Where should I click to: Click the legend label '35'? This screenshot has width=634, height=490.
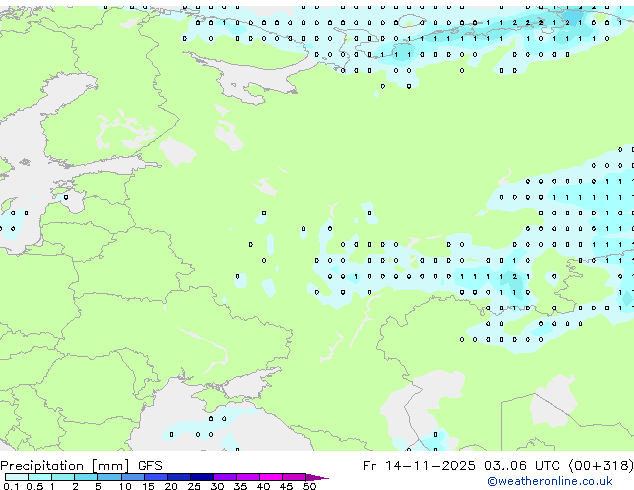coord(240,486)
